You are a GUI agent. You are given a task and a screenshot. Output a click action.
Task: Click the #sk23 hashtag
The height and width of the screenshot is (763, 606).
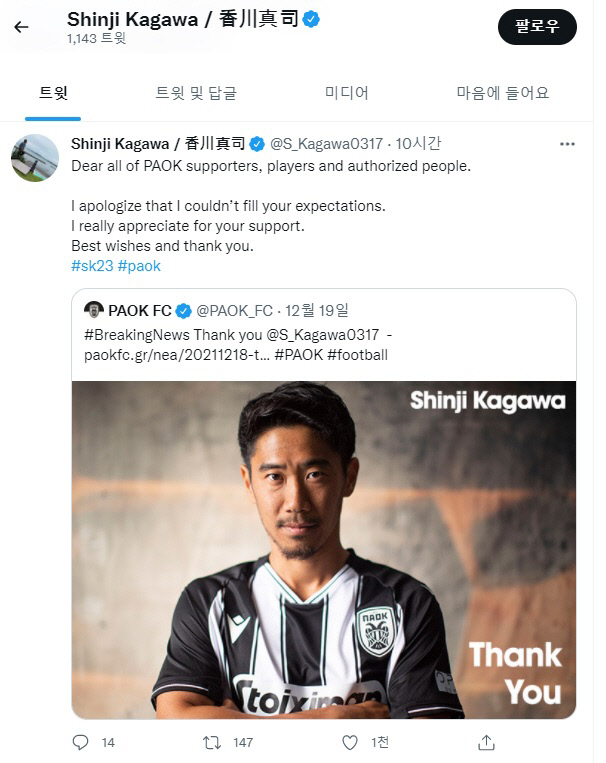[92, 266]
